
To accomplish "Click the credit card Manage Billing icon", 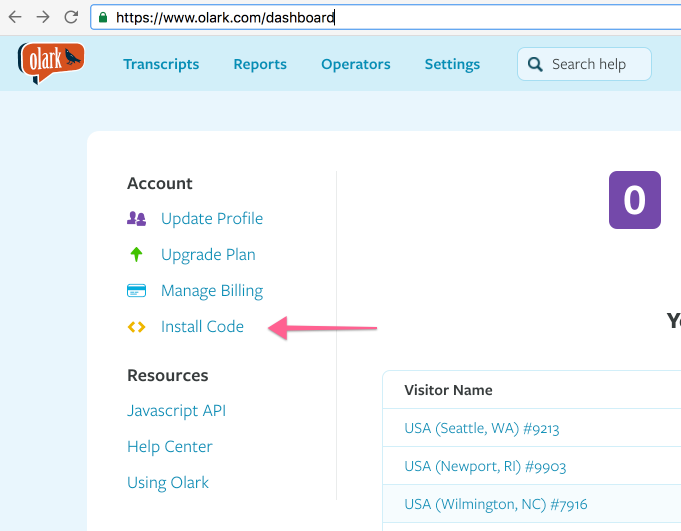I will coord(136,290).
